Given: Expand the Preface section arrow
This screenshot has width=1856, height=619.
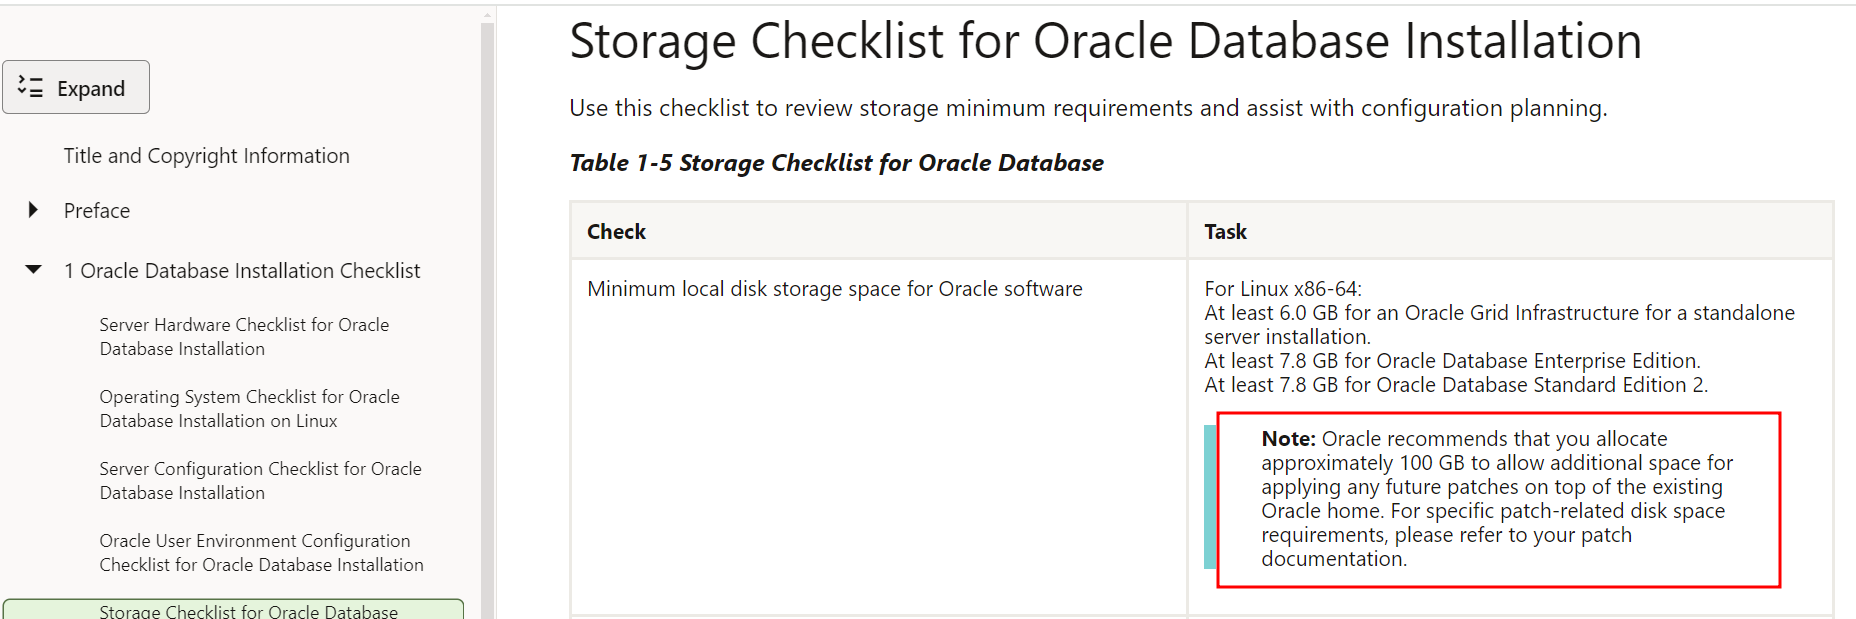Looking at the screenshot, I should pos(33,210).
